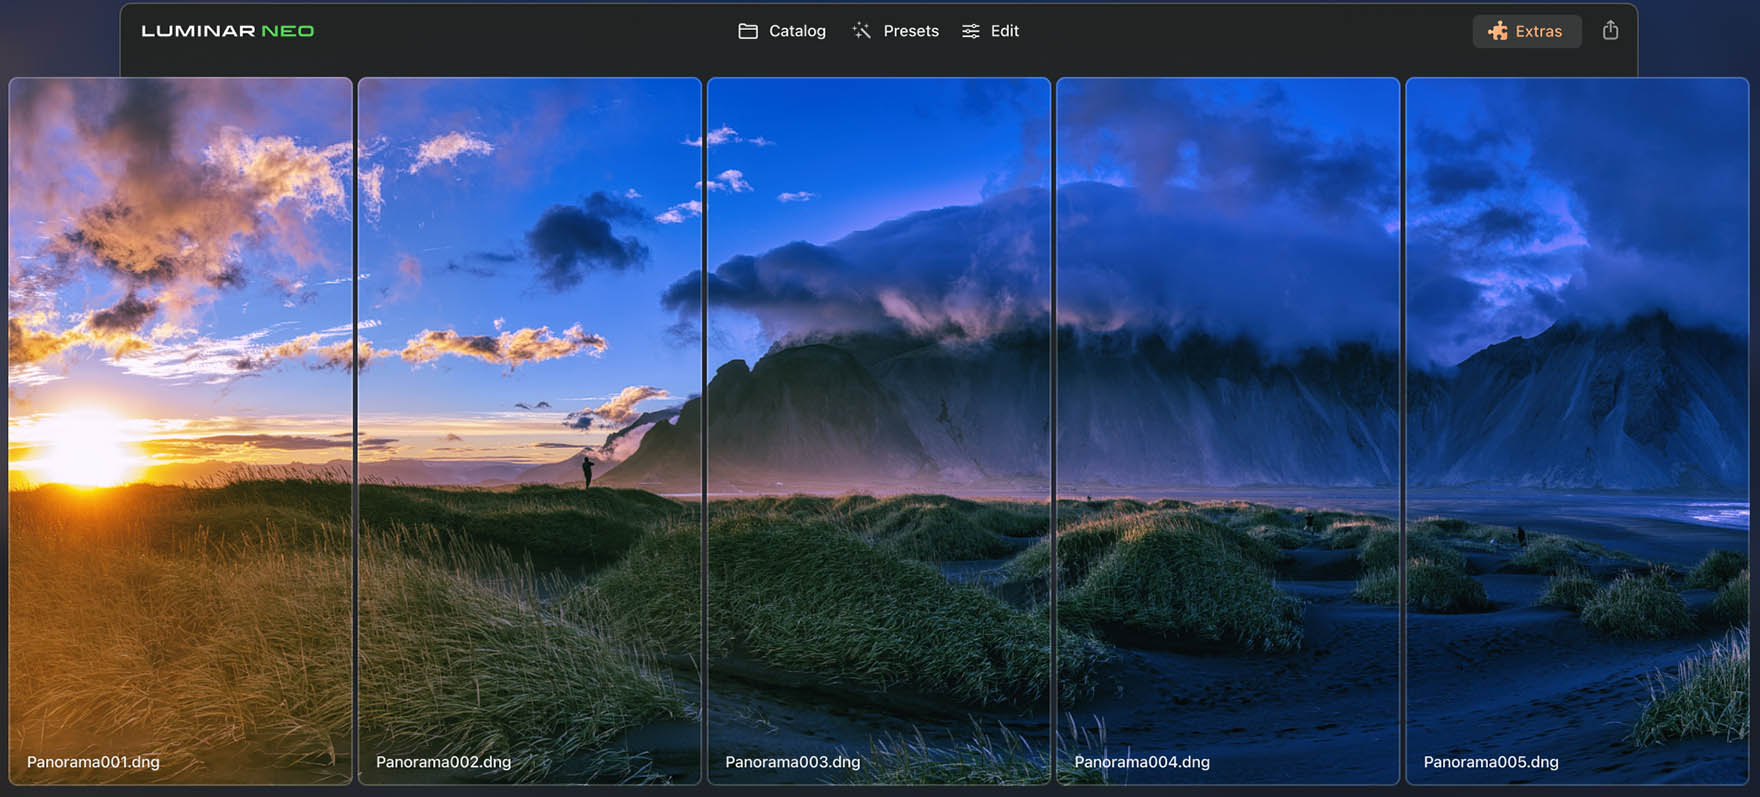Click the Panorama005.dng file name label

[1490, 762]
